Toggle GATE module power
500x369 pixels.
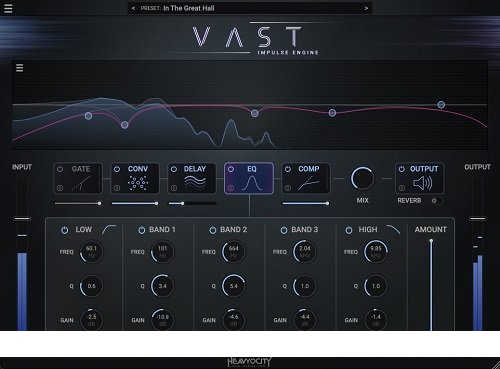click(x=60, y=169)
